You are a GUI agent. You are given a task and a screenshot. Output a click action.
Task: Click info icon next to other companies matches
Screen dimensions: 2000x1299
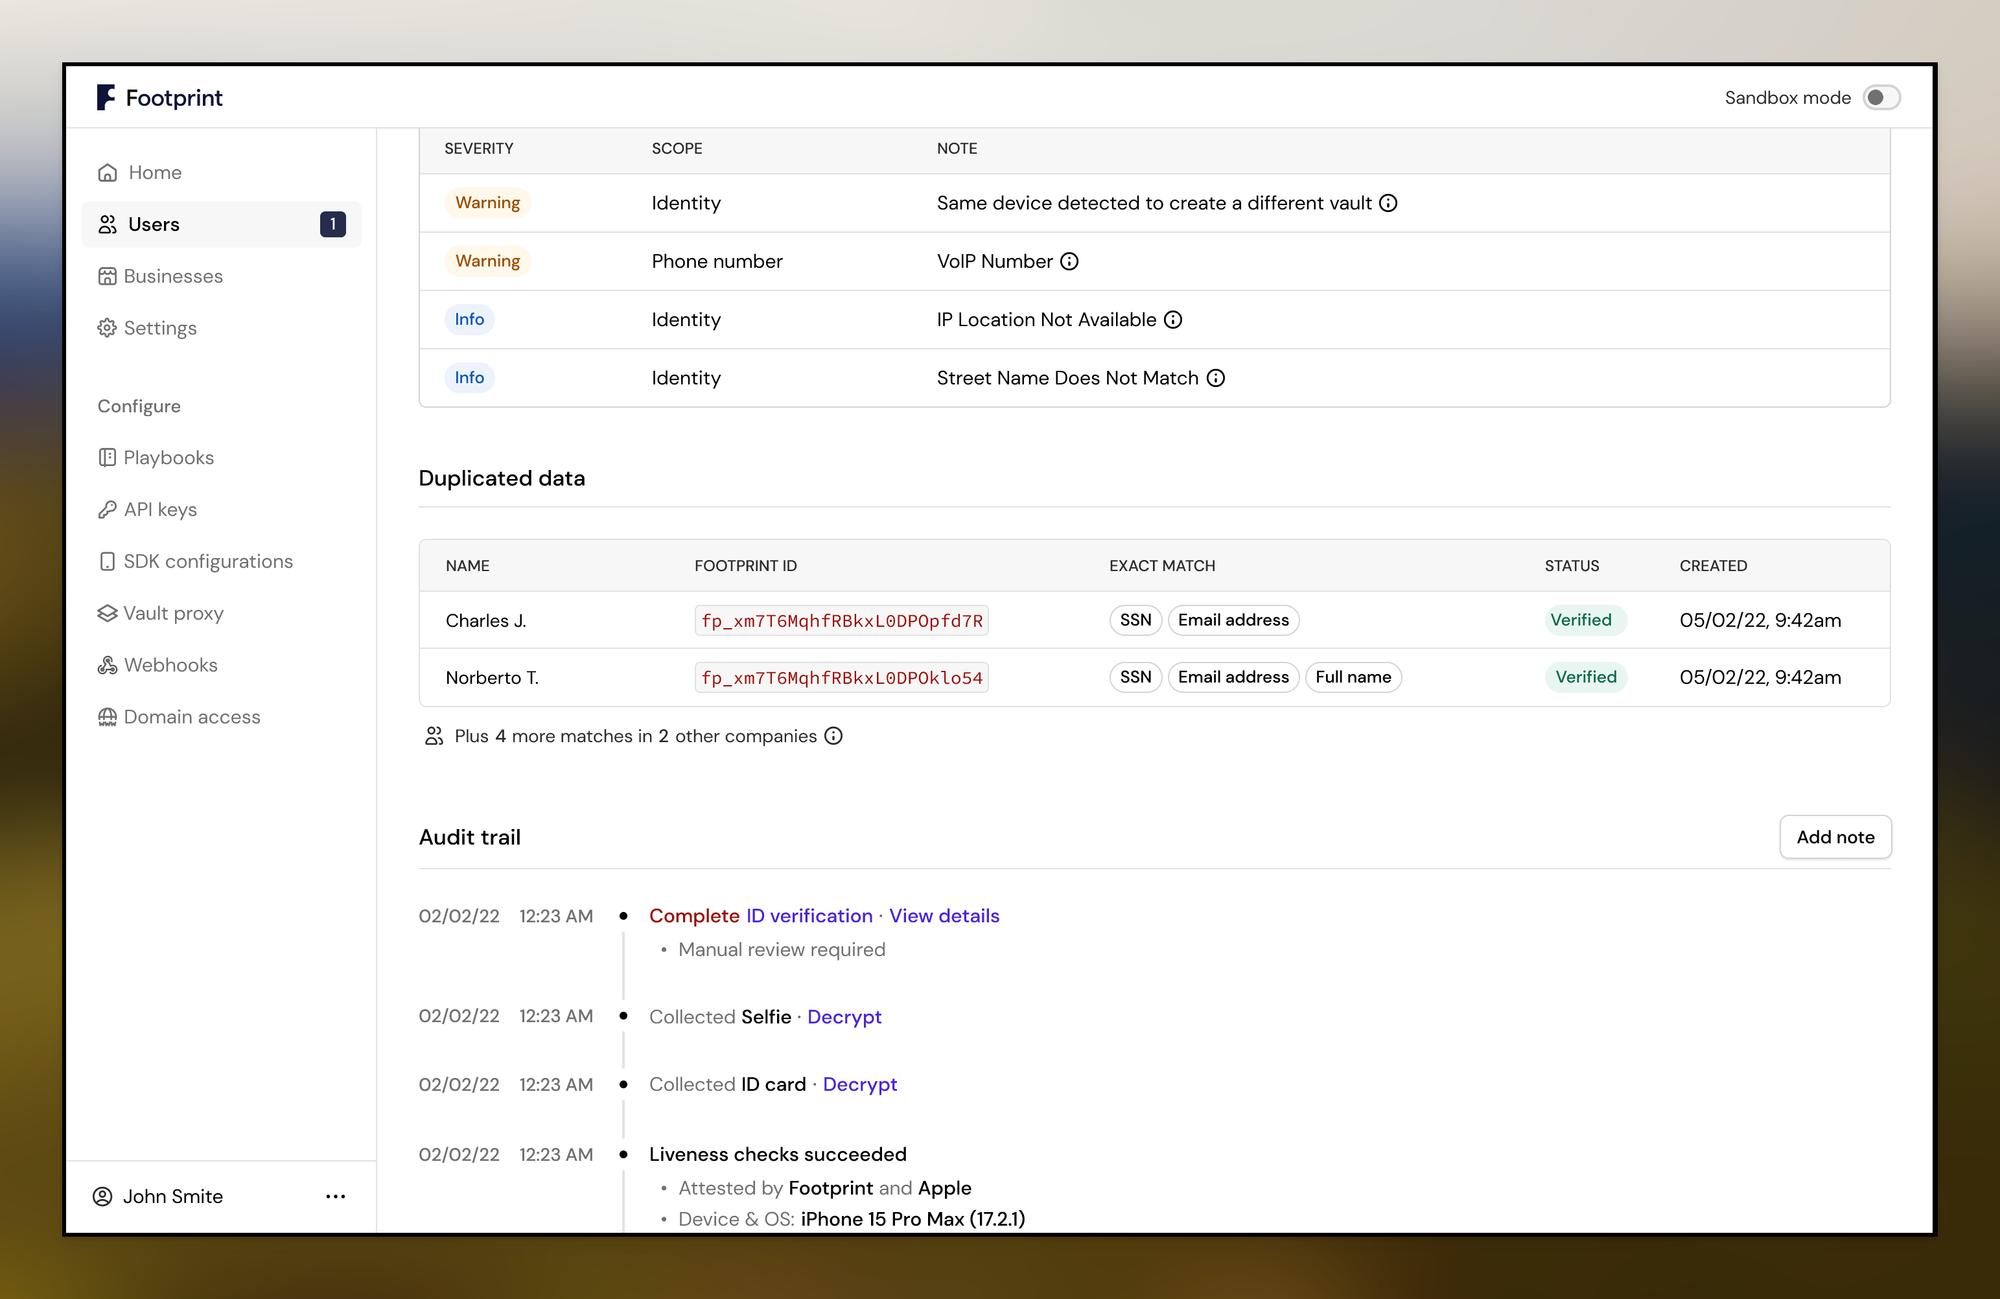pyautogui.click(x=833, y=736)
